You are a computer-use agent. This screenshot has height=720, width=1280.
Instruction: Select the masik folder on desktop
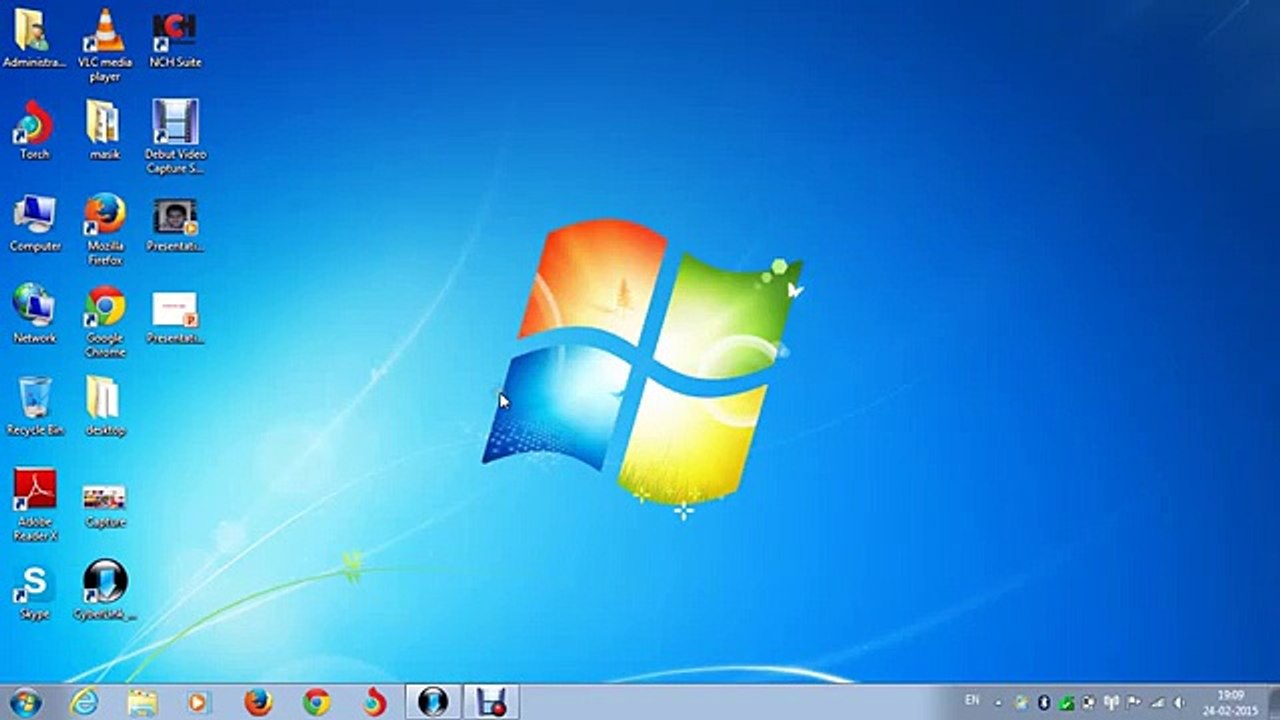point(104,130)
